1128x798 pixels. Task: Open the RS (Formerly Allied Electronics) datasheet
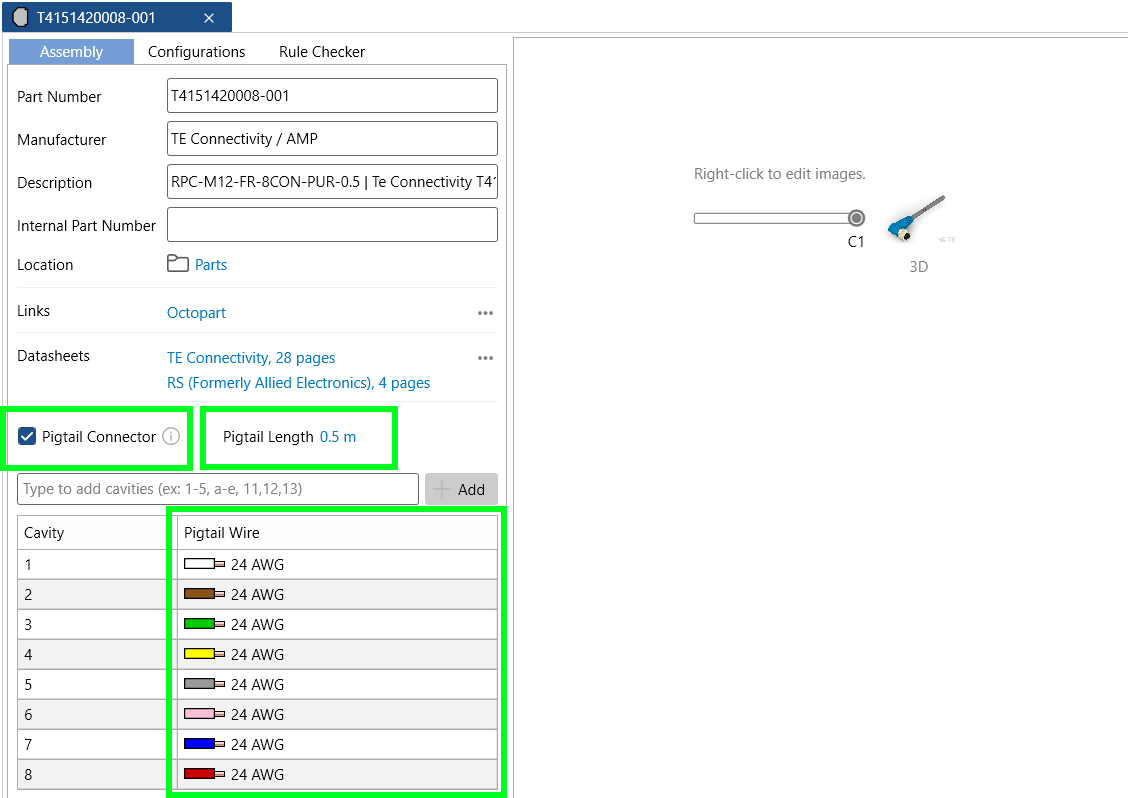(x=299, y=383)
